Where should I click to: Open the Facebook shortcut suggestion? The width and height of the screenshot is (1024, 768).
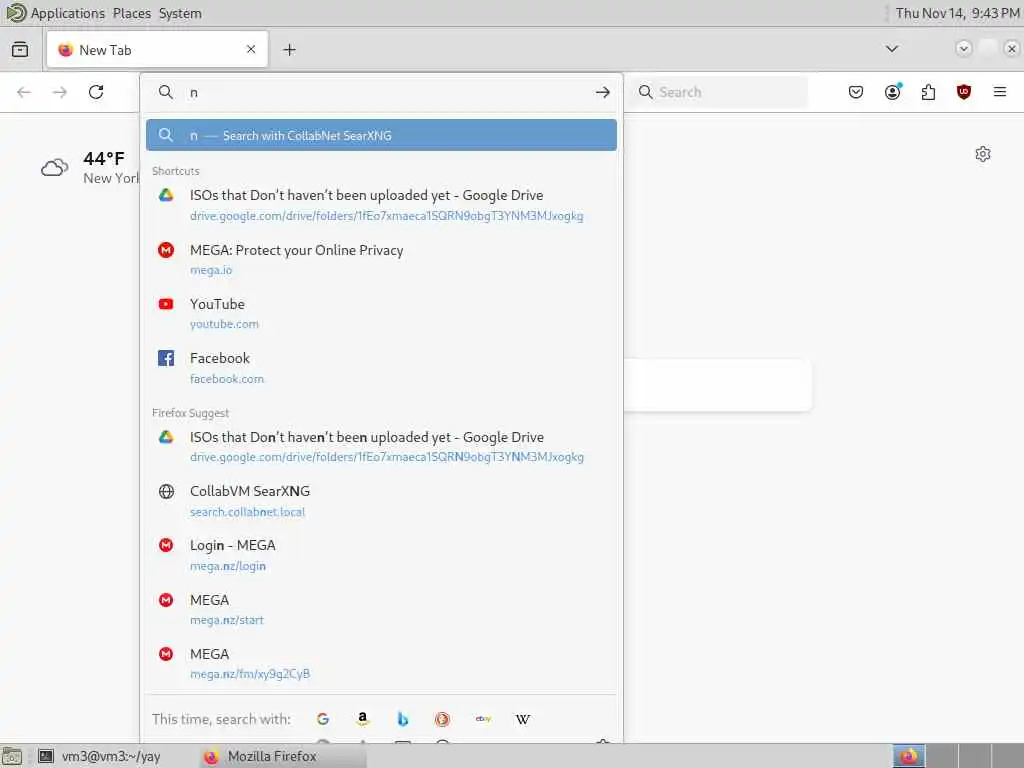381,368
